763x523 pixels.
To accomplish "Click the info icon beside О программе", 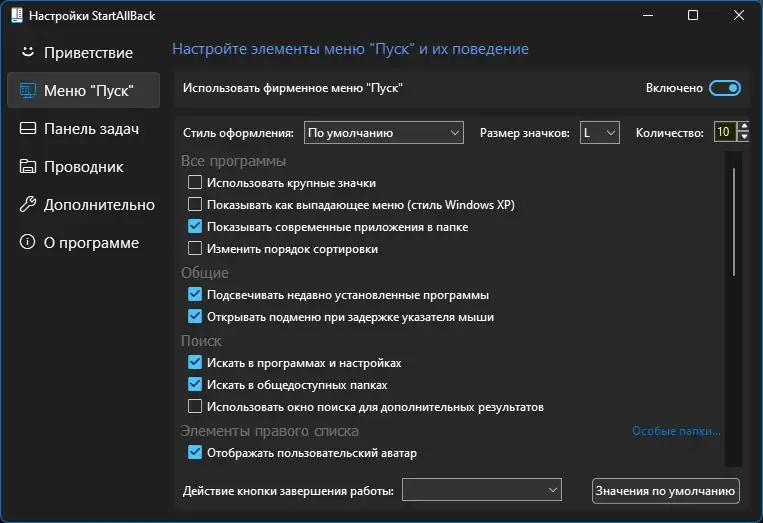I will [x=28, y=242].
